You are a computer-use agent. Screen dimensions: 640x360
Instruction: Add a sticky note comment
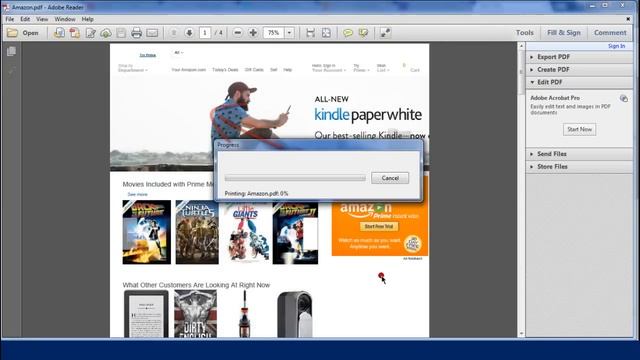pyautogui.click(x=348, y=33)
